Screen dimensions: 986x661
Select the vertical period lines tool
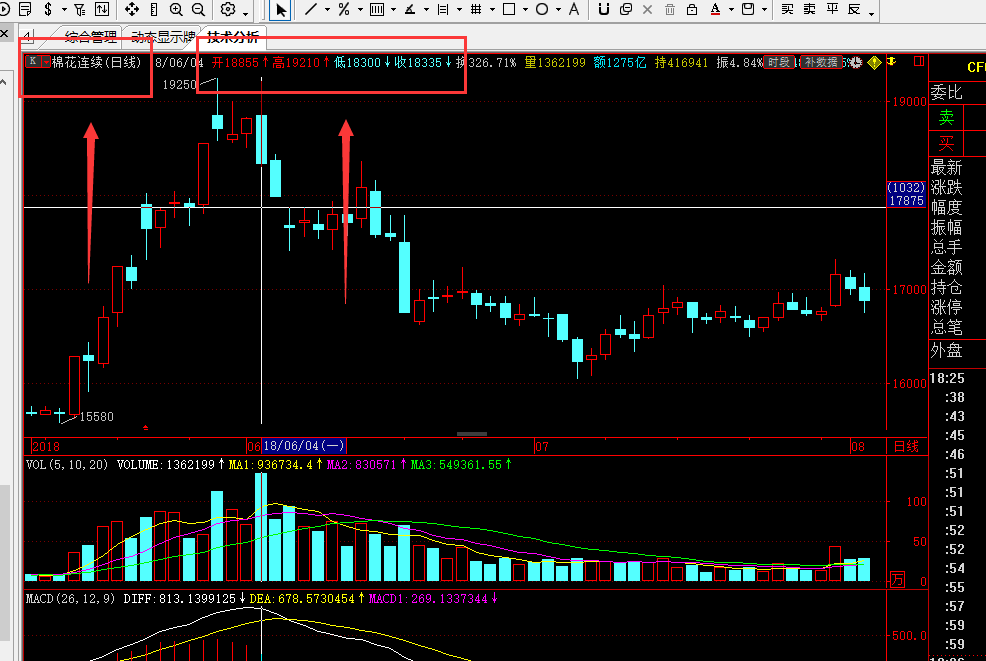[377, 9]
